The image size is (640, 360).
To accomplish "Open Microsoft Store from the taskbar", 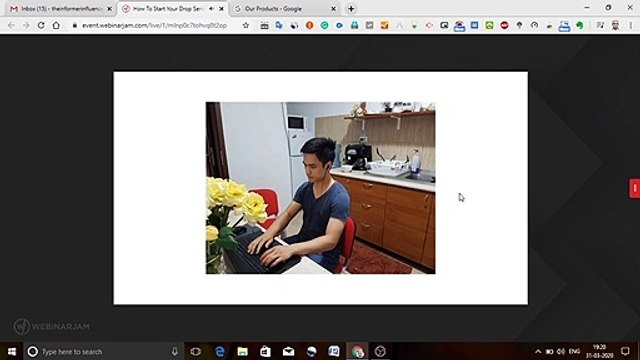I will [x=265, y=351].
